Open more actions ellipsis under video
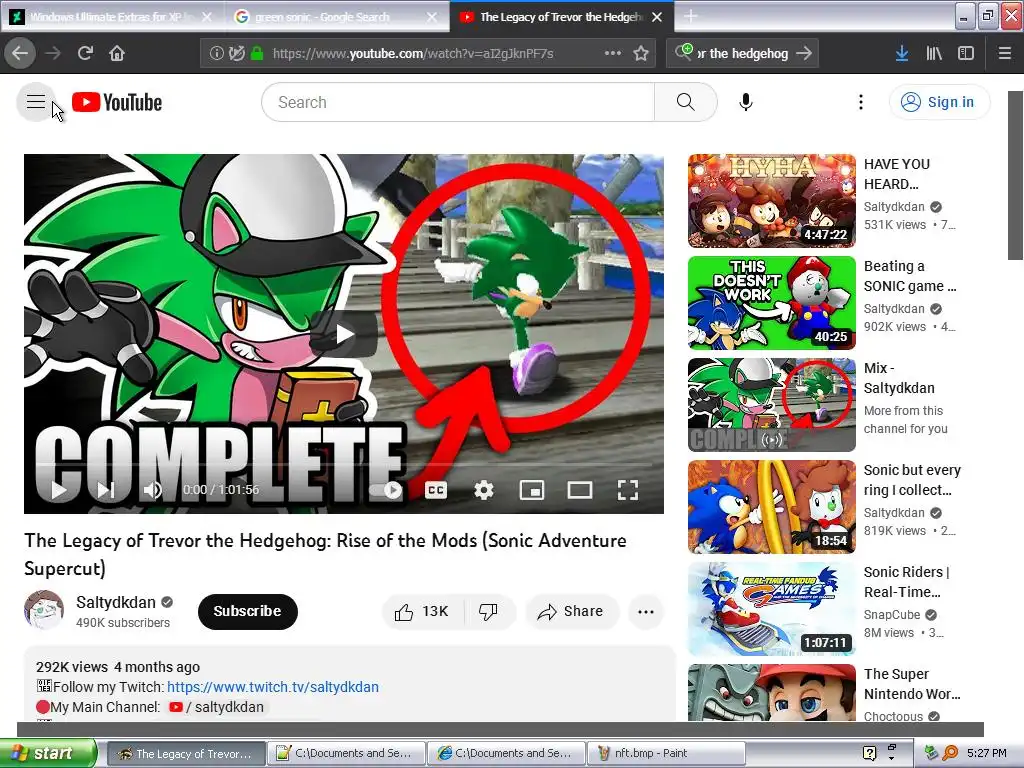The width and height of the screenshot is (1024, 768). click(x=646, y=611)
